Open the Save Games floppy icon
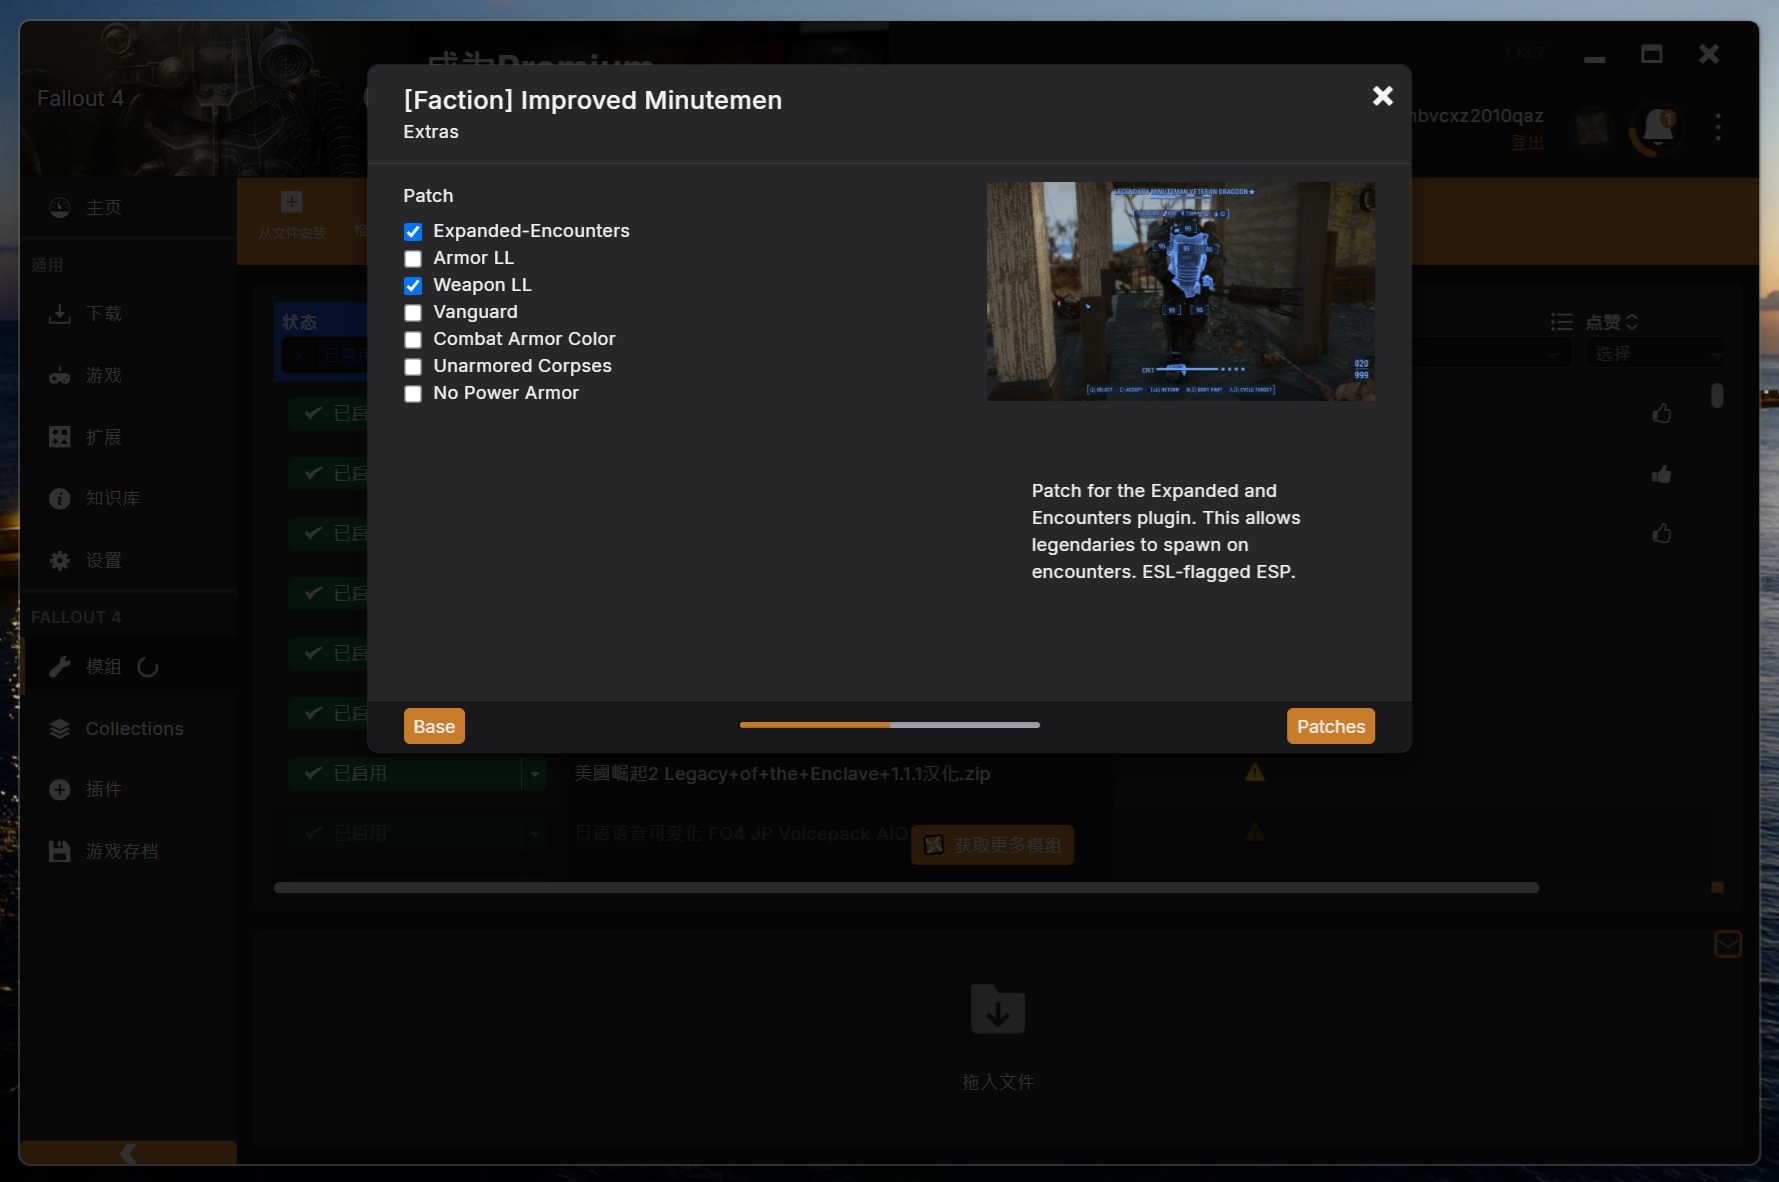1779x1182 pixels. point(60,851)
